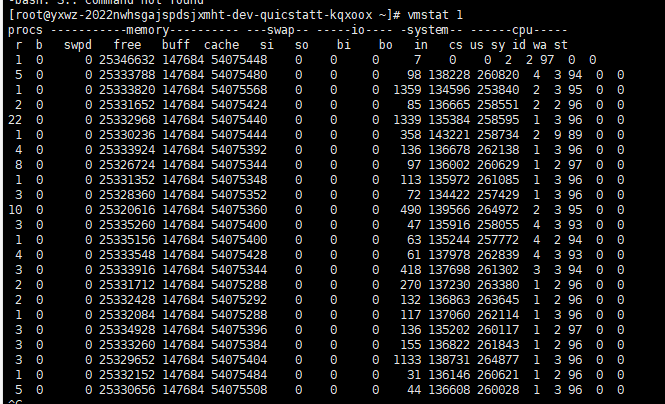
Task: Click the value 139566 in the table
Action: (449, 210)
